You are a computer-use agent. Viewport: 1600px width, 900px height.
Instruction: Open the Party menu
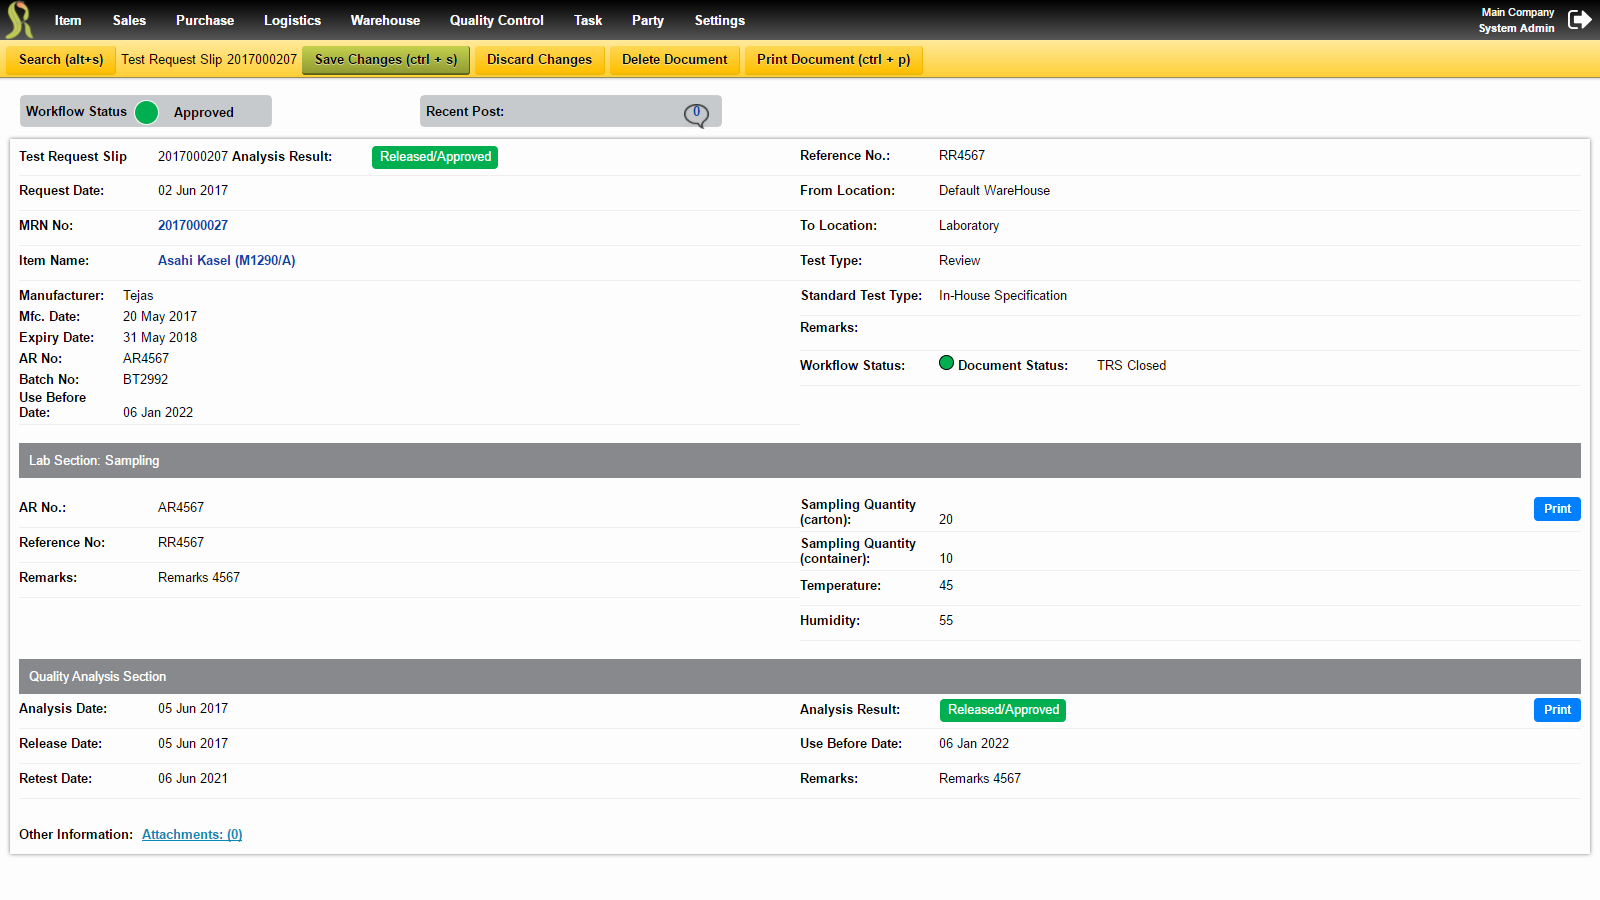point(647,20)
